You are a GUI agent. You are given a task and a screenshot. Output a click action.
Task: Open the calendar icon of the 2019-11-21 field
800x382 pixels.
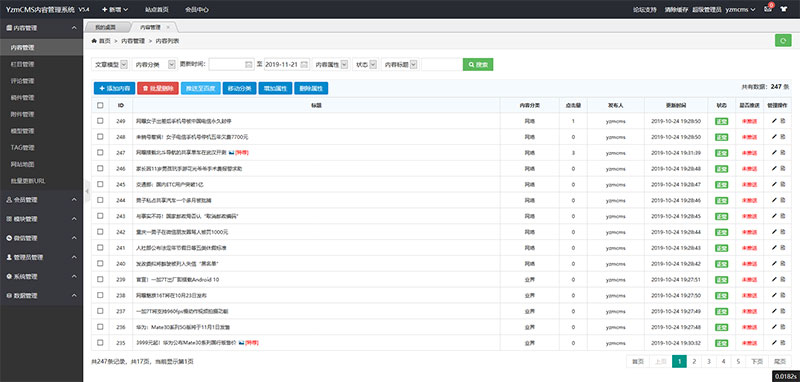pyautogui.click(x=304, y=65)
